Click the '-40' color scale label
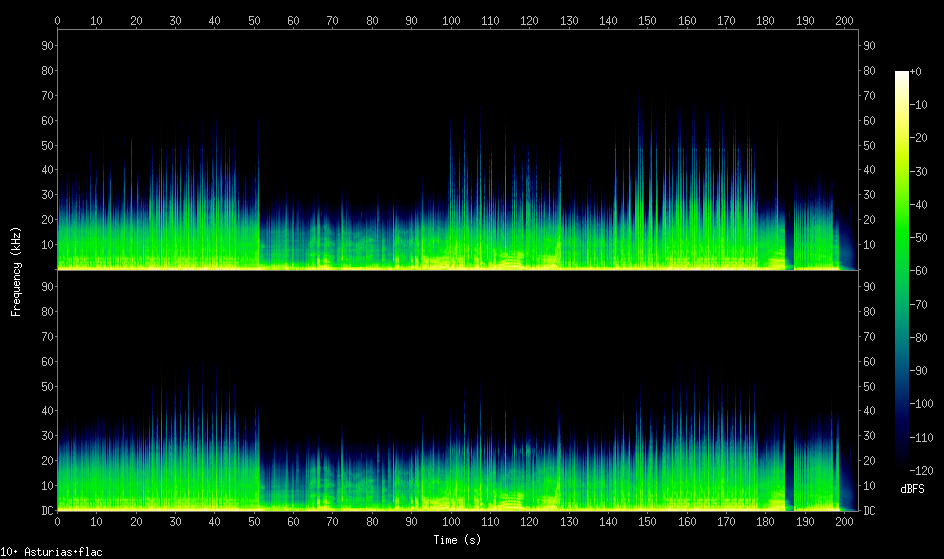The image size is (944, 559). point(918,205)
